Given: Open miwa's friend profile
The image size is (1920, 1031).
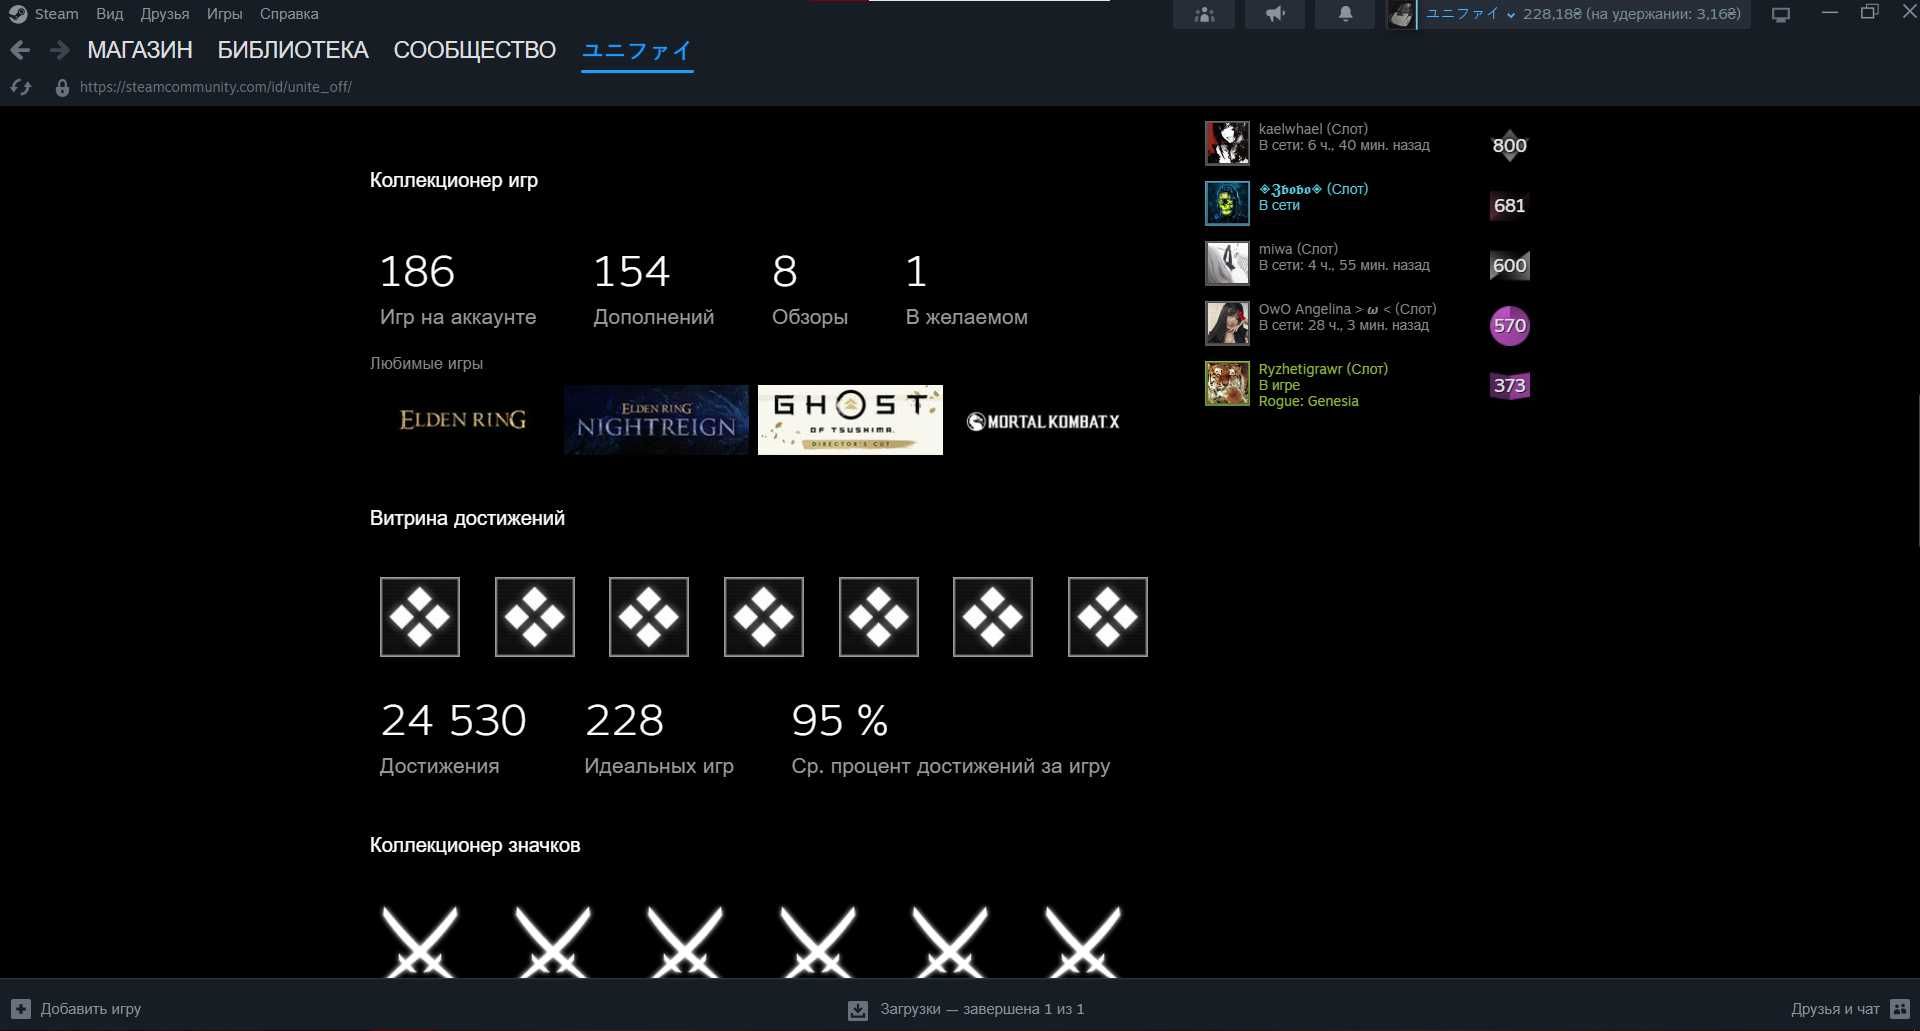Looking at the screenshot, I should click(x=1298, y=249).
